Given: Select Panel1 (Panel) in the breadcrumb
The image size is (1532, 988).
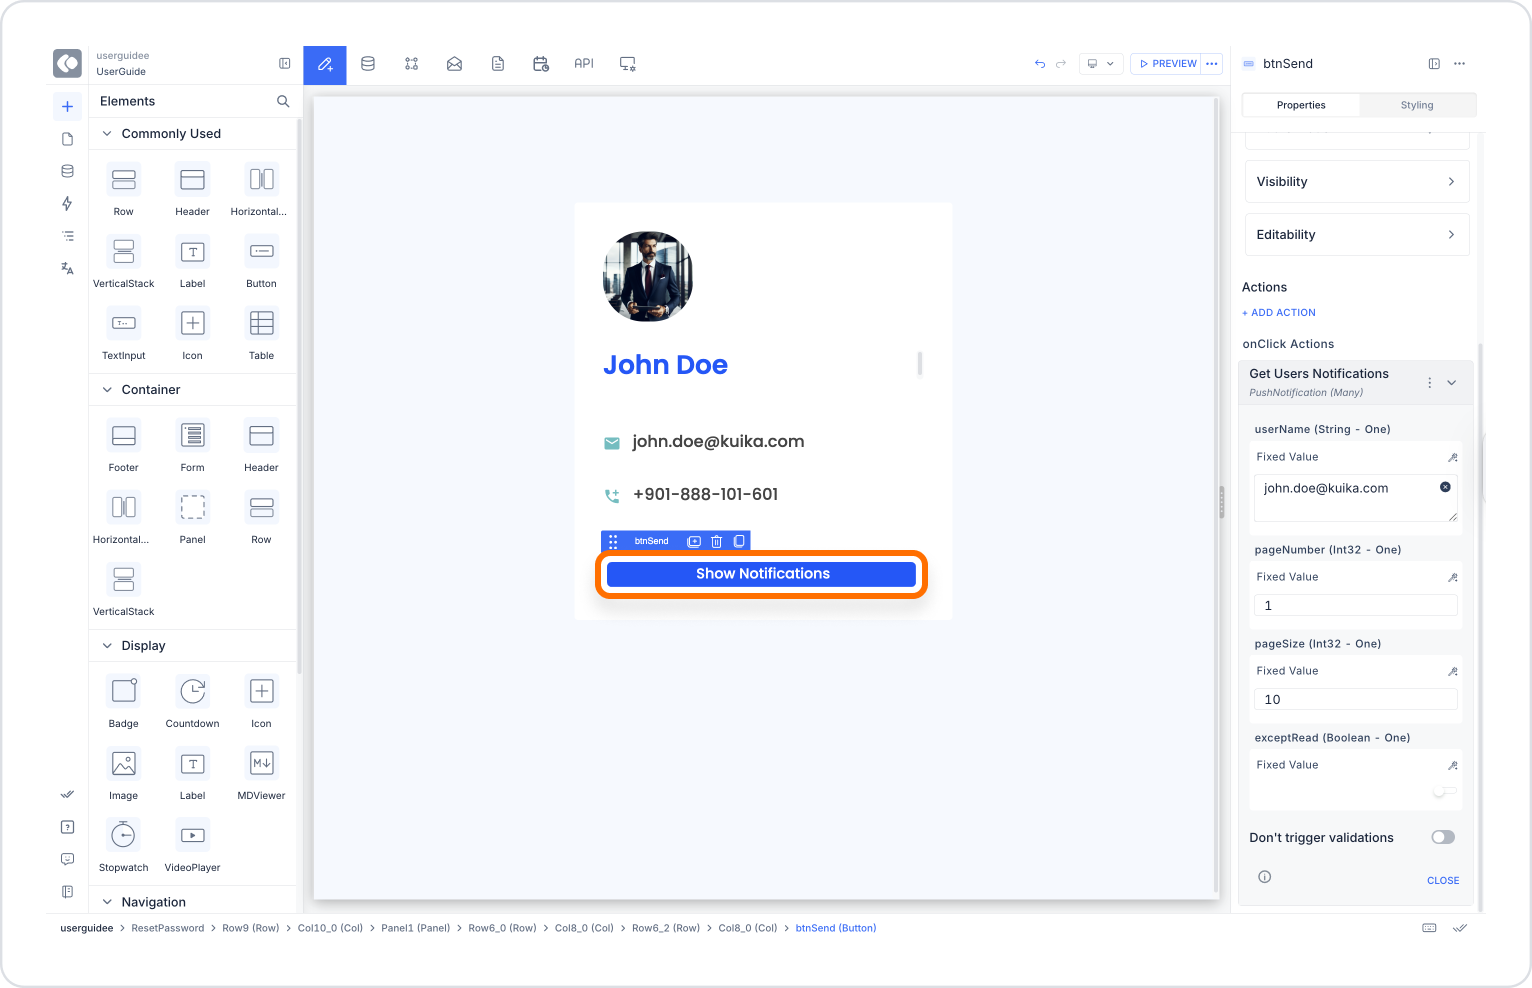Looking at the screenshot, I should point(415,929).
